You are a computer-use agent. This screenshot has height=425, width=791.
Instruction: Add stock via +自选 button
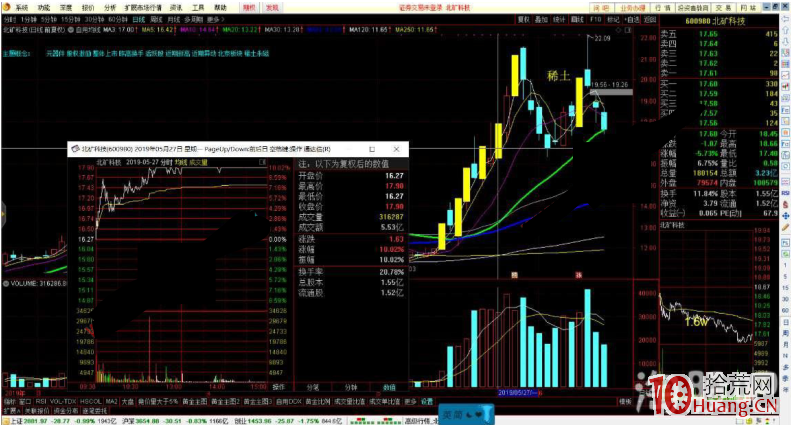pyautogui.click(x=632, y=19)
